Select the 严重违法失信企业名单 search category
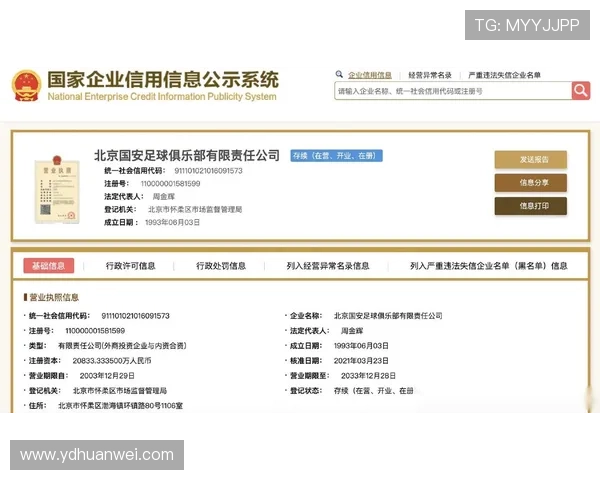 504,75
